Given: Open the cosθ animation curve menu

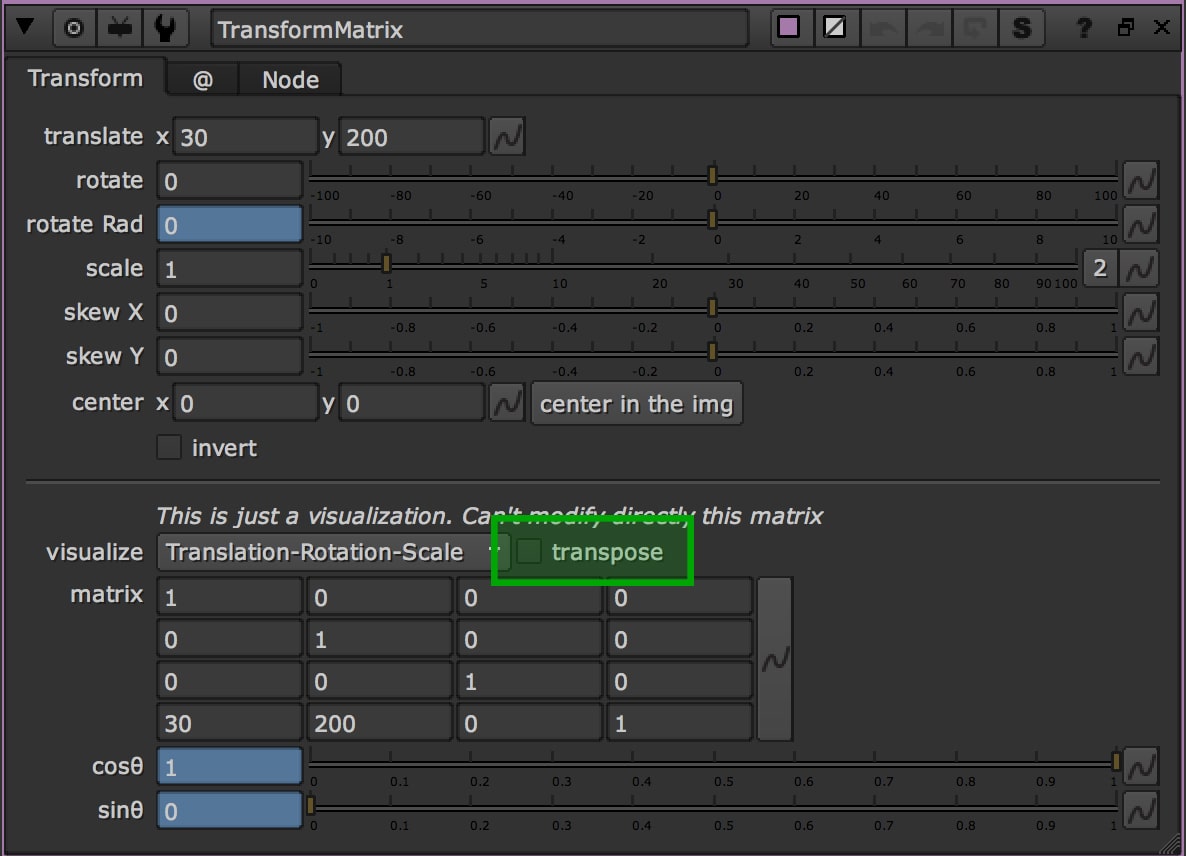Looking at the screenshot, I should point(1141,768).
